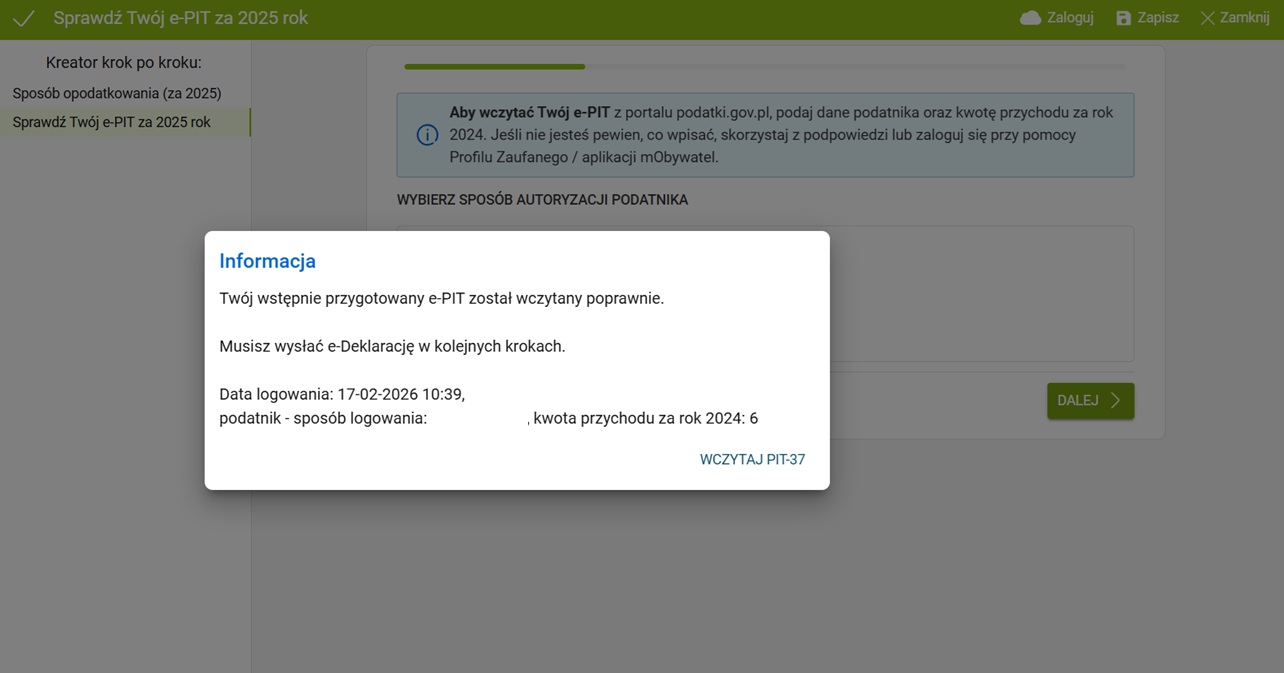Click the Kreator krok po kroku heading
The height and width of the screenshot is (673, 1284).
(x=124, y=63)
